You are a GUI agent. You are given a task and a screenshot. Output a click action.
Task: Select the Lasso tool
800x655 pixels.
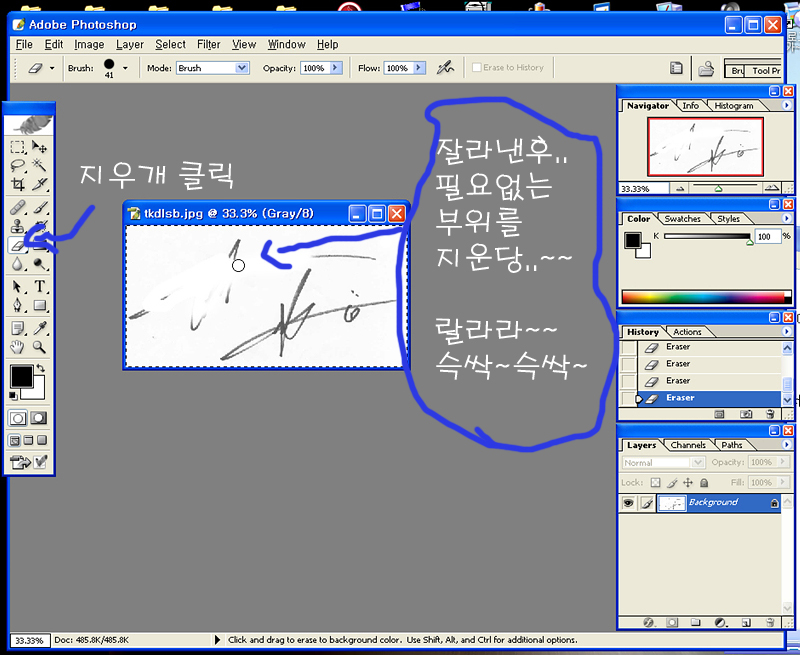pos(18,166)
